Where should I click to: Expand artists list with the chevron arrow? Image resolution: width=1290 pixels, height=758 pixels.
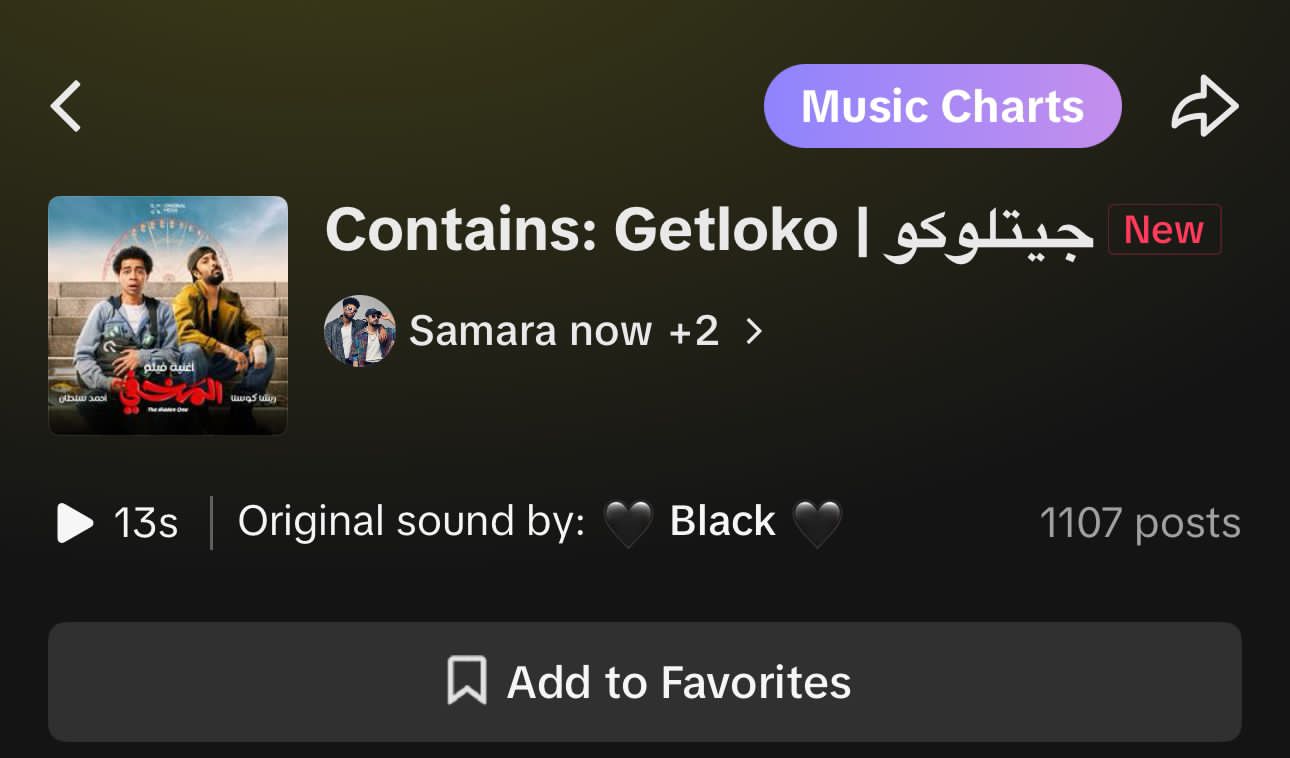755,331
